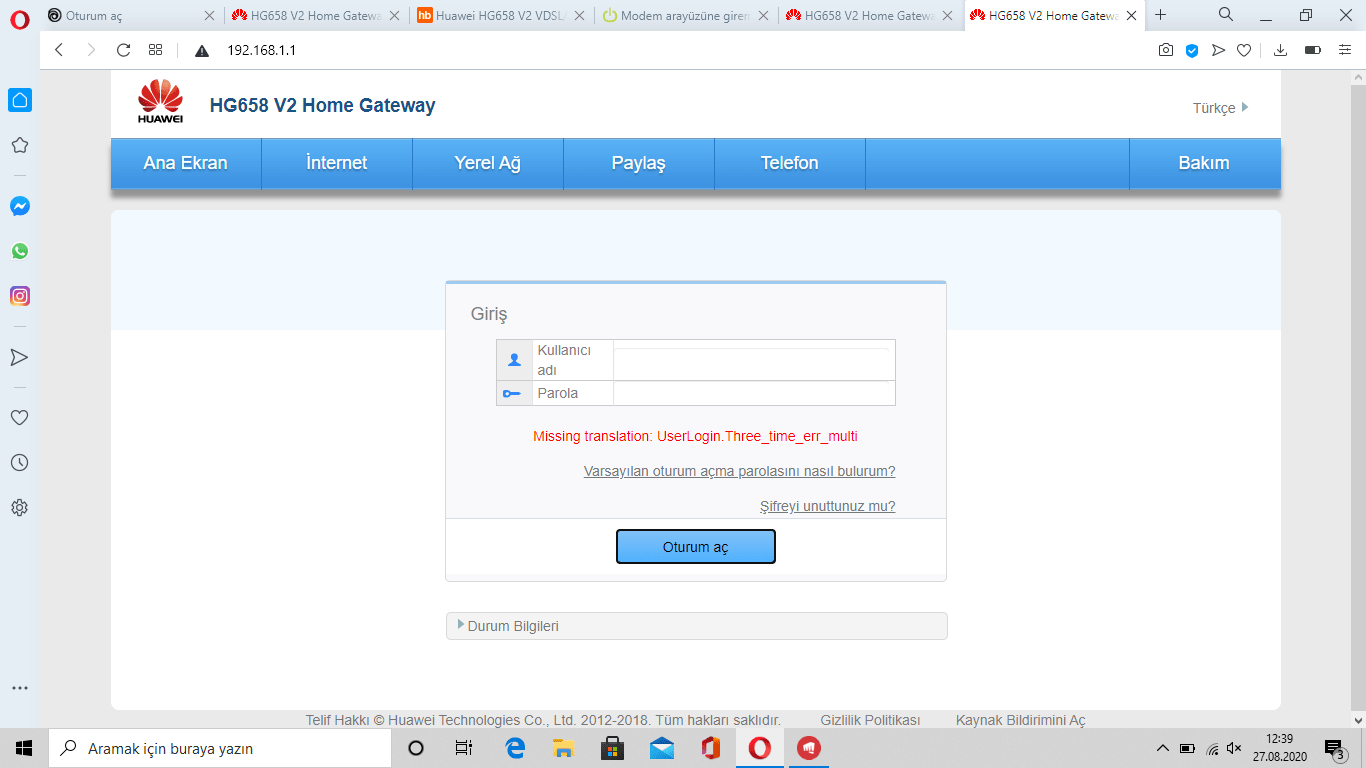Viewport: 1366px width, 768px height.
Task: Bookmark page with address bar heart
Action: [1244, 50]
